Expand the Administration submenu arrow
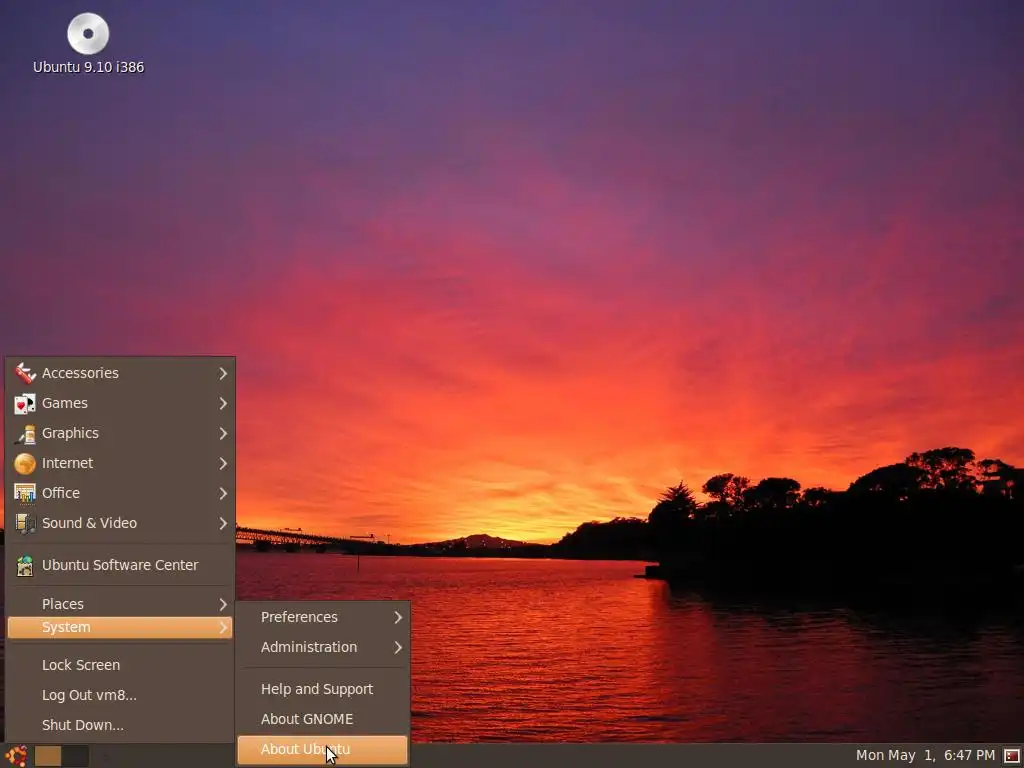 (x=398, y=647)
